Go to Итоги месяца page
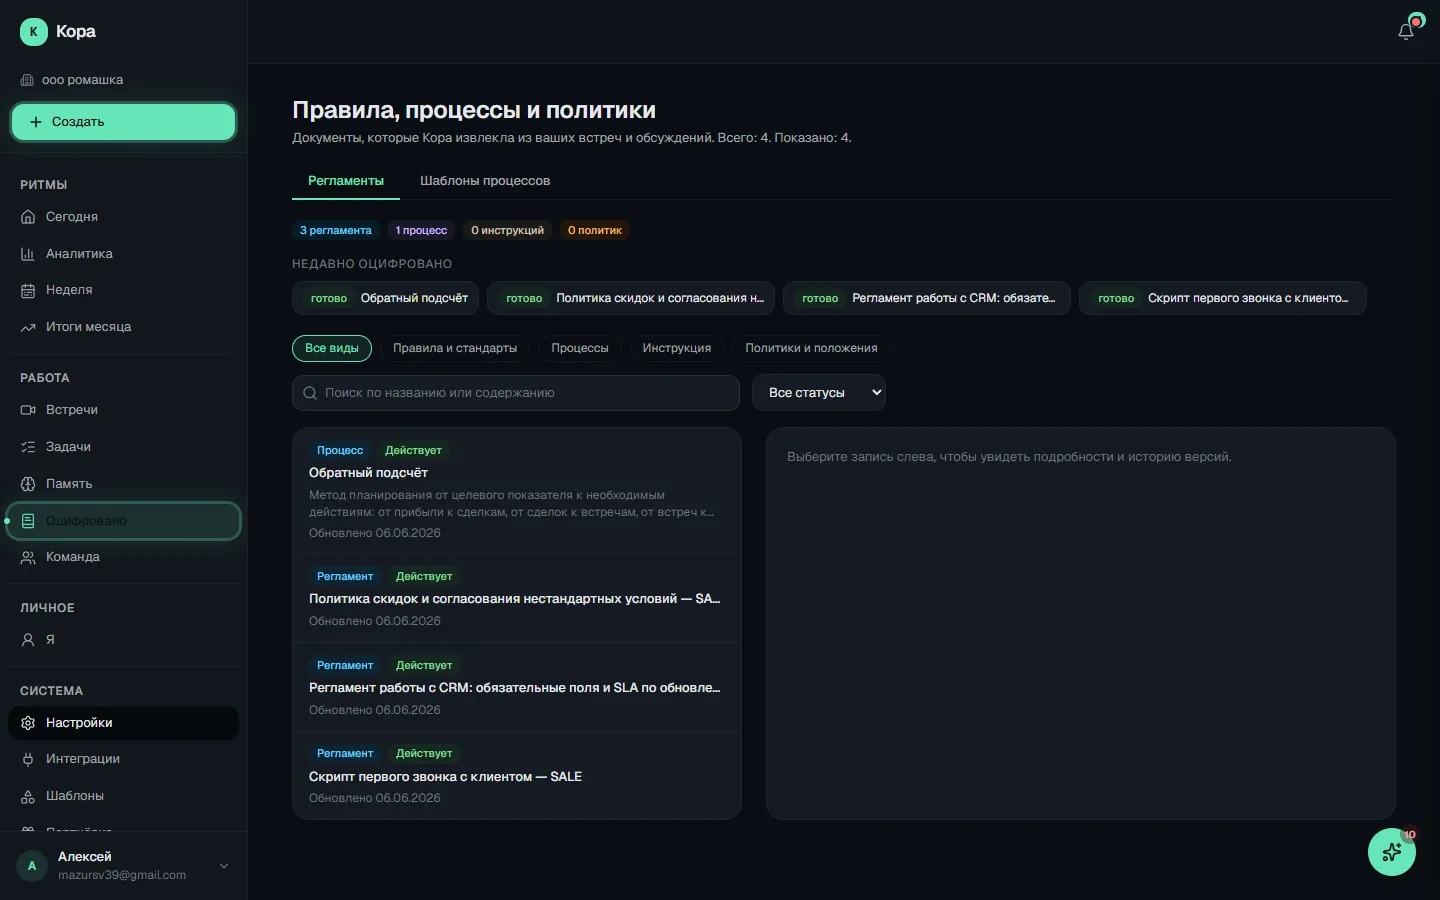Screen dimensions: 1440x900 (x=124, y=327)
